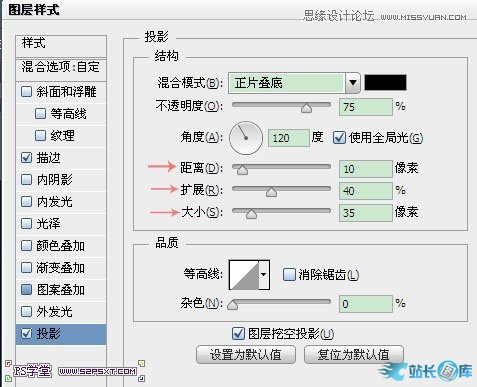Enable the 斜面和浮雕 checkbox

pyautogui.click(x=26, y=92)
